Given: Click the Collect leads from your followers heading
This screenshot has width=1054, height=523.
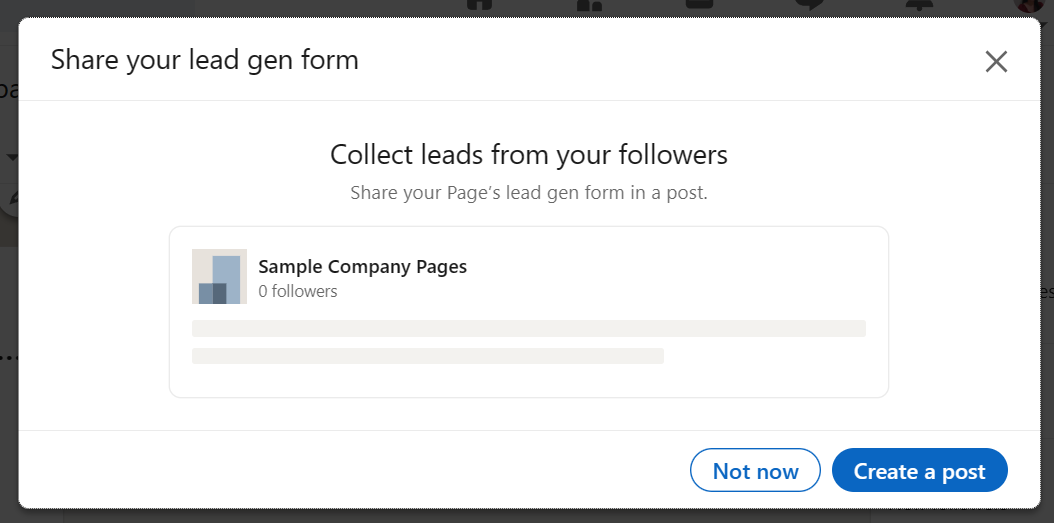Looking at the screenshot, I should [528, 155].
